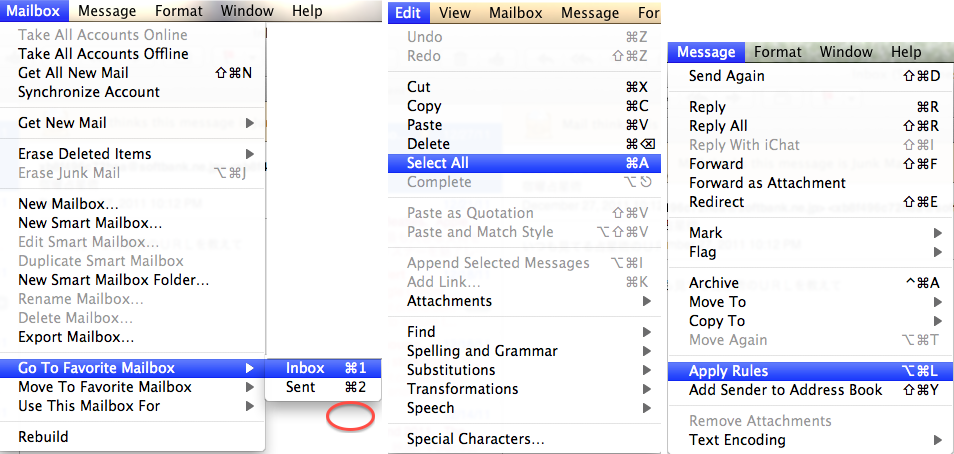This screenshot has width=954, height=454.
Task: Click Synchronize Account in the Mailbox menu
Action: 133,92
